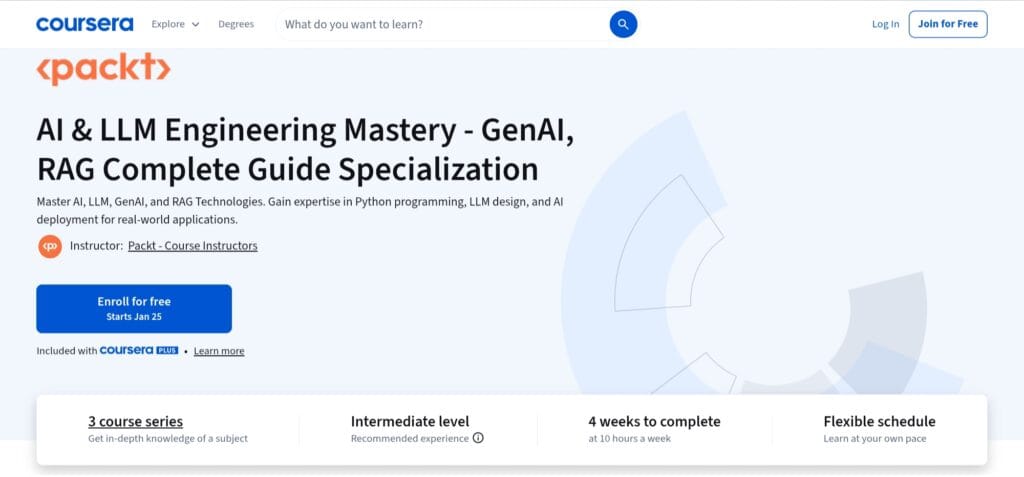Open the 3 course series link

tap(135, 421)
